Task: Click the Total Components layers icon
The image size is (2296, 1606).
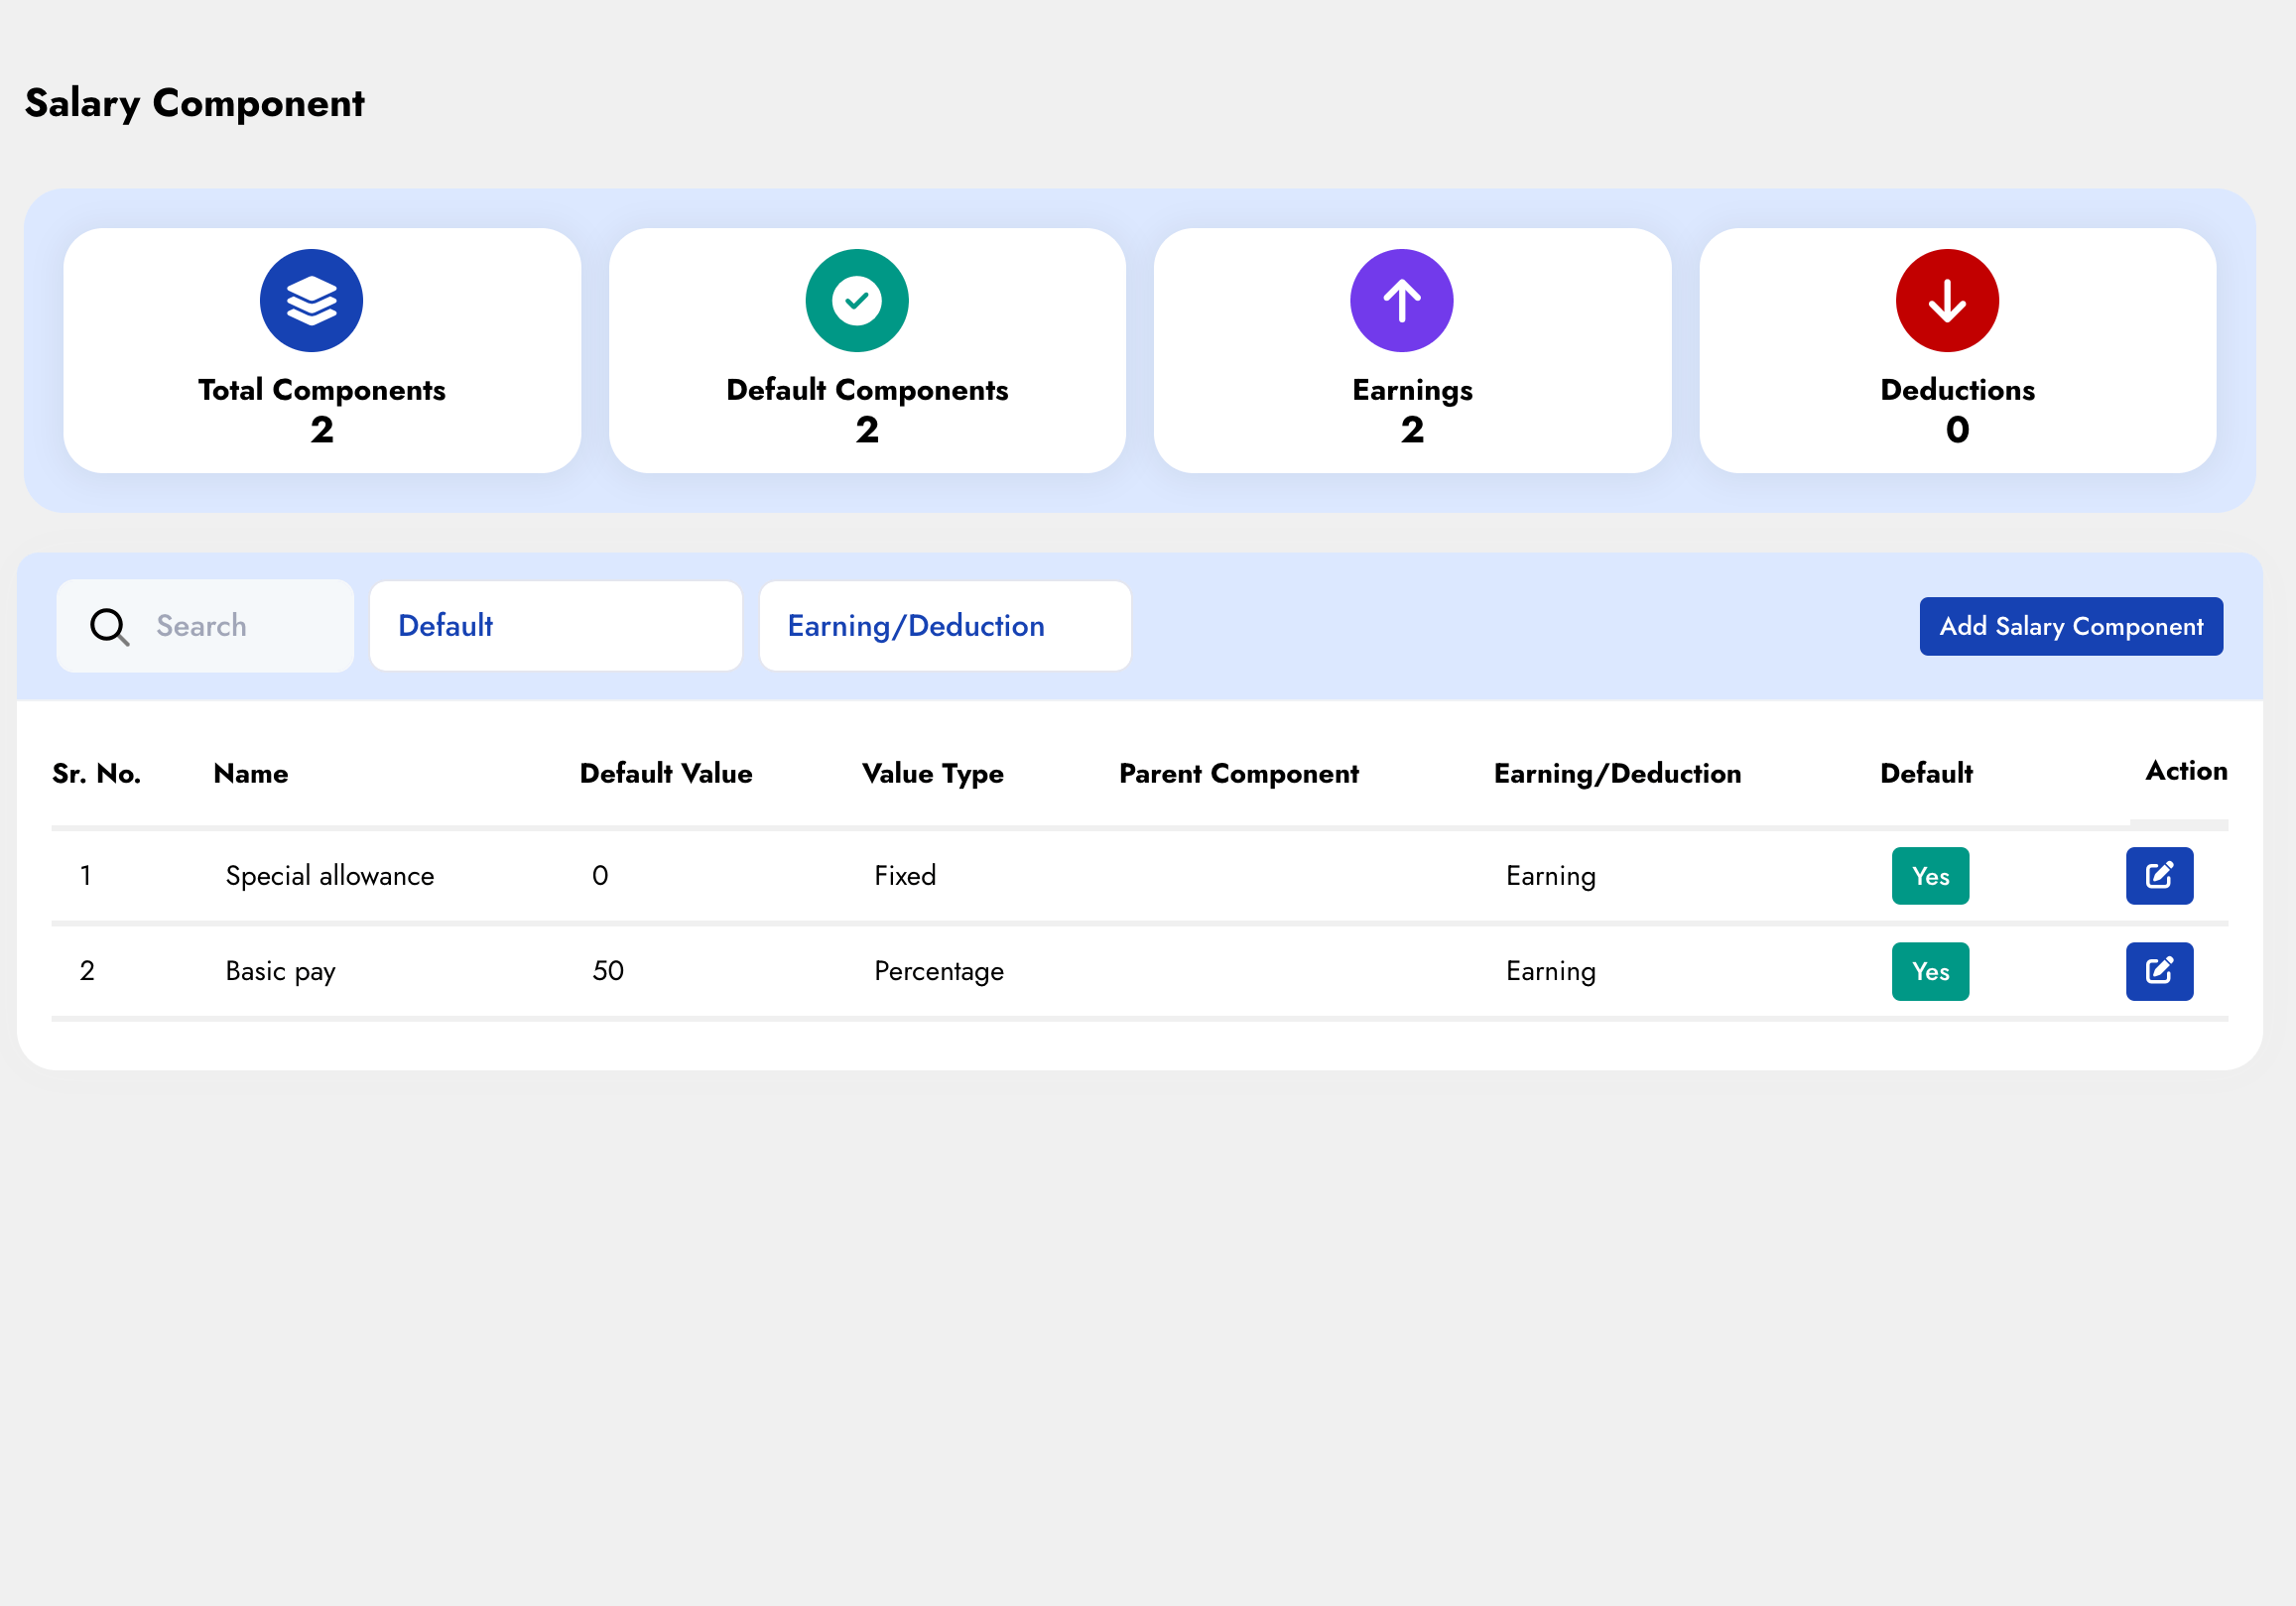Action: click(311, 300)
